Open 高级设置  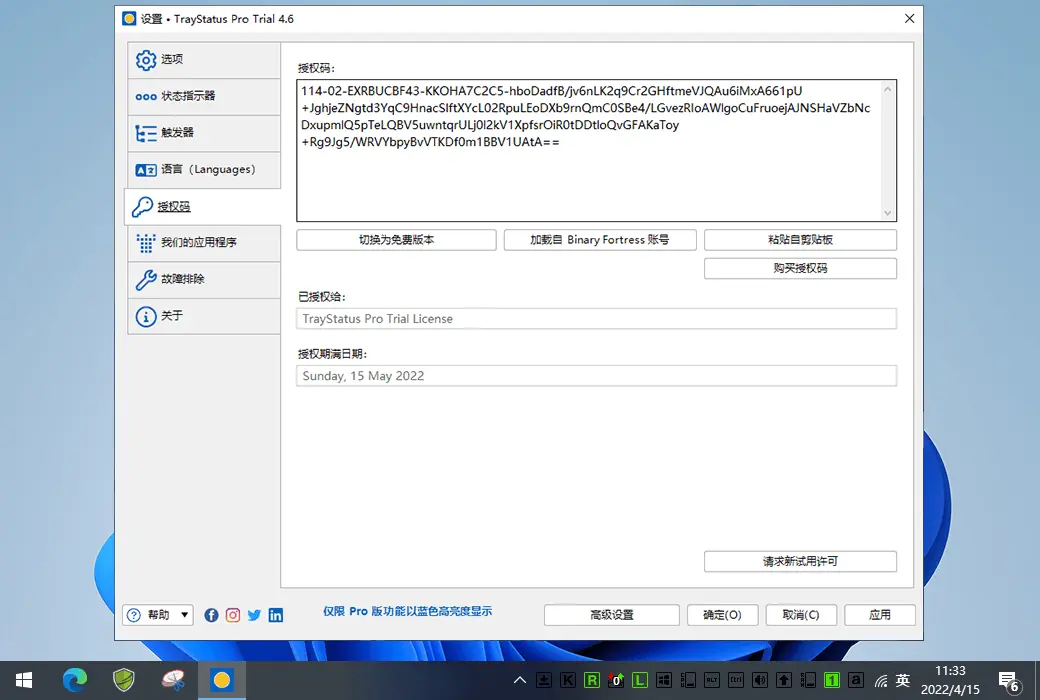point(612,615)
